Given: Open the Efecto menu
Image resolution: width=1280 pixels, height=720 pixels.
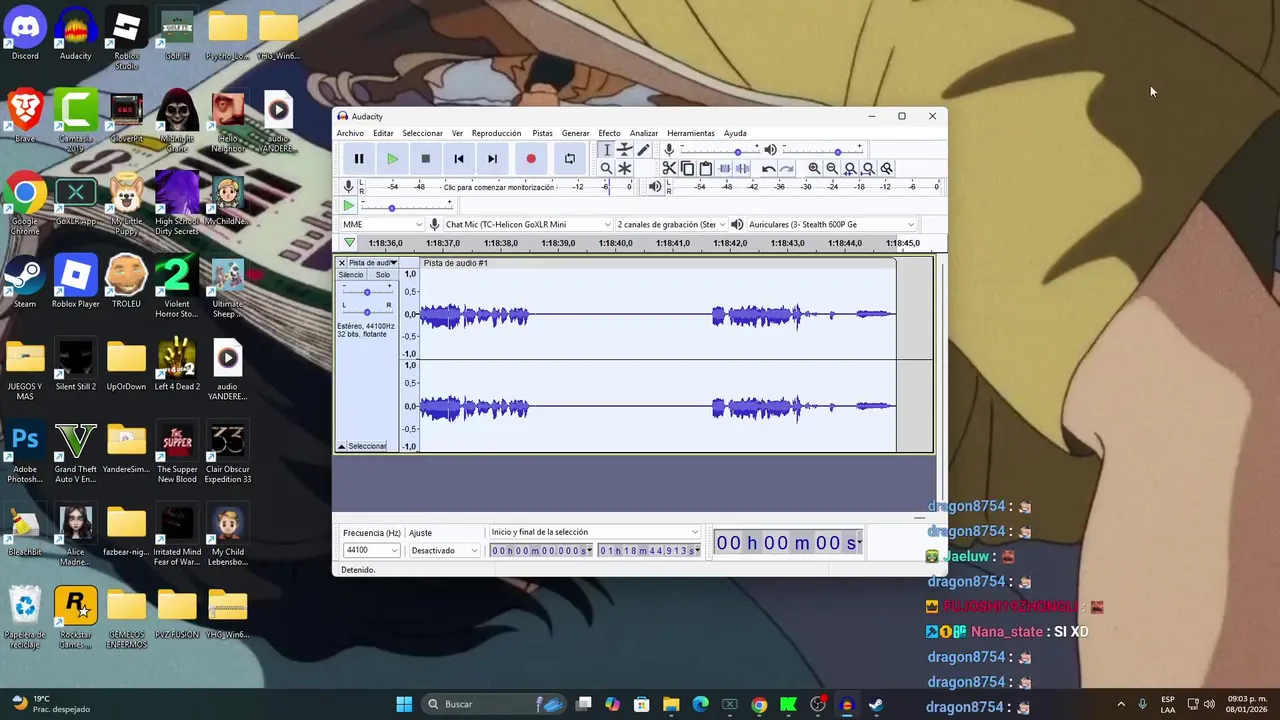Looking at the screenshot, I should click(609, 133).
